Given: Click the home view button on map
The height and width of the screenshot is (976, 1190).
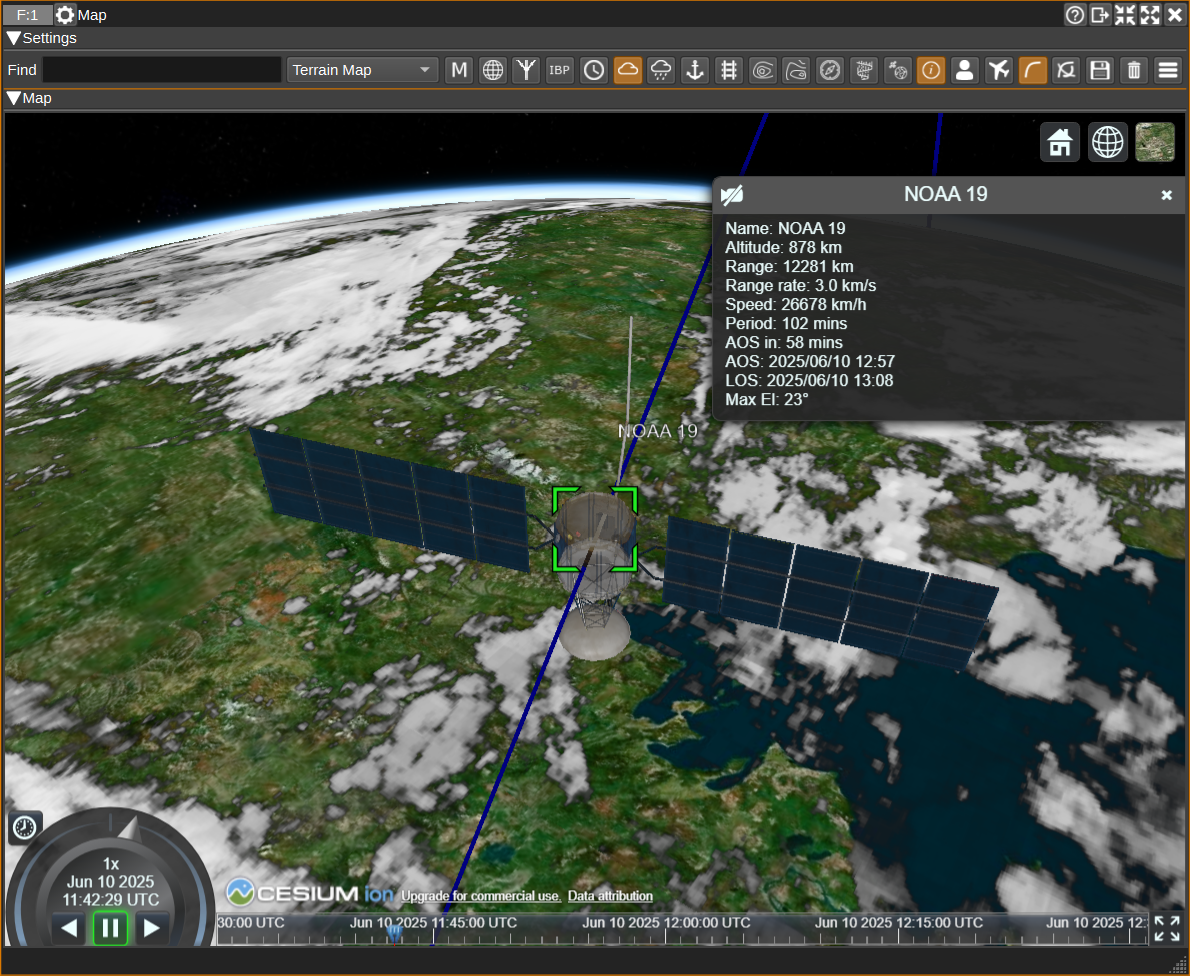Looking at the screenshot, I should [1060, 142].
